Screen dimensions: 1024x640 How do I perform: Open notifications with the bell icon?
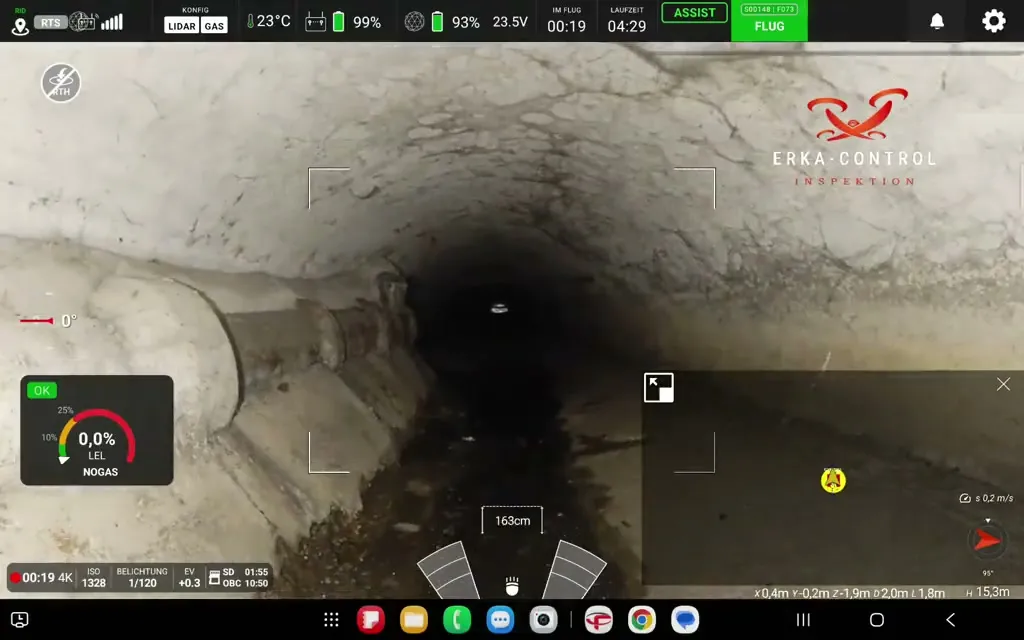[936, 22]
